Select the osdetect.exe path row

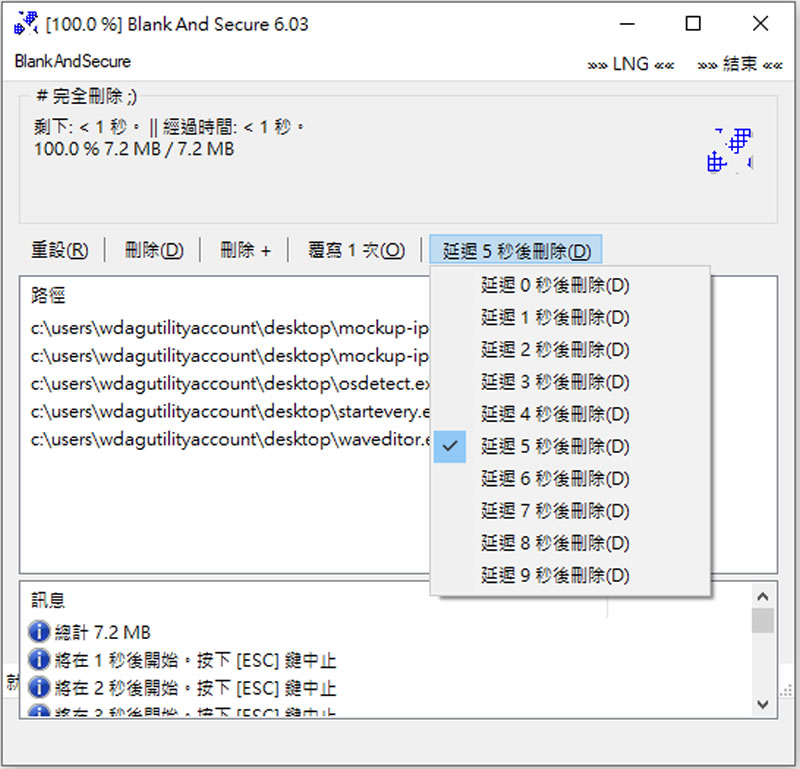230,384
